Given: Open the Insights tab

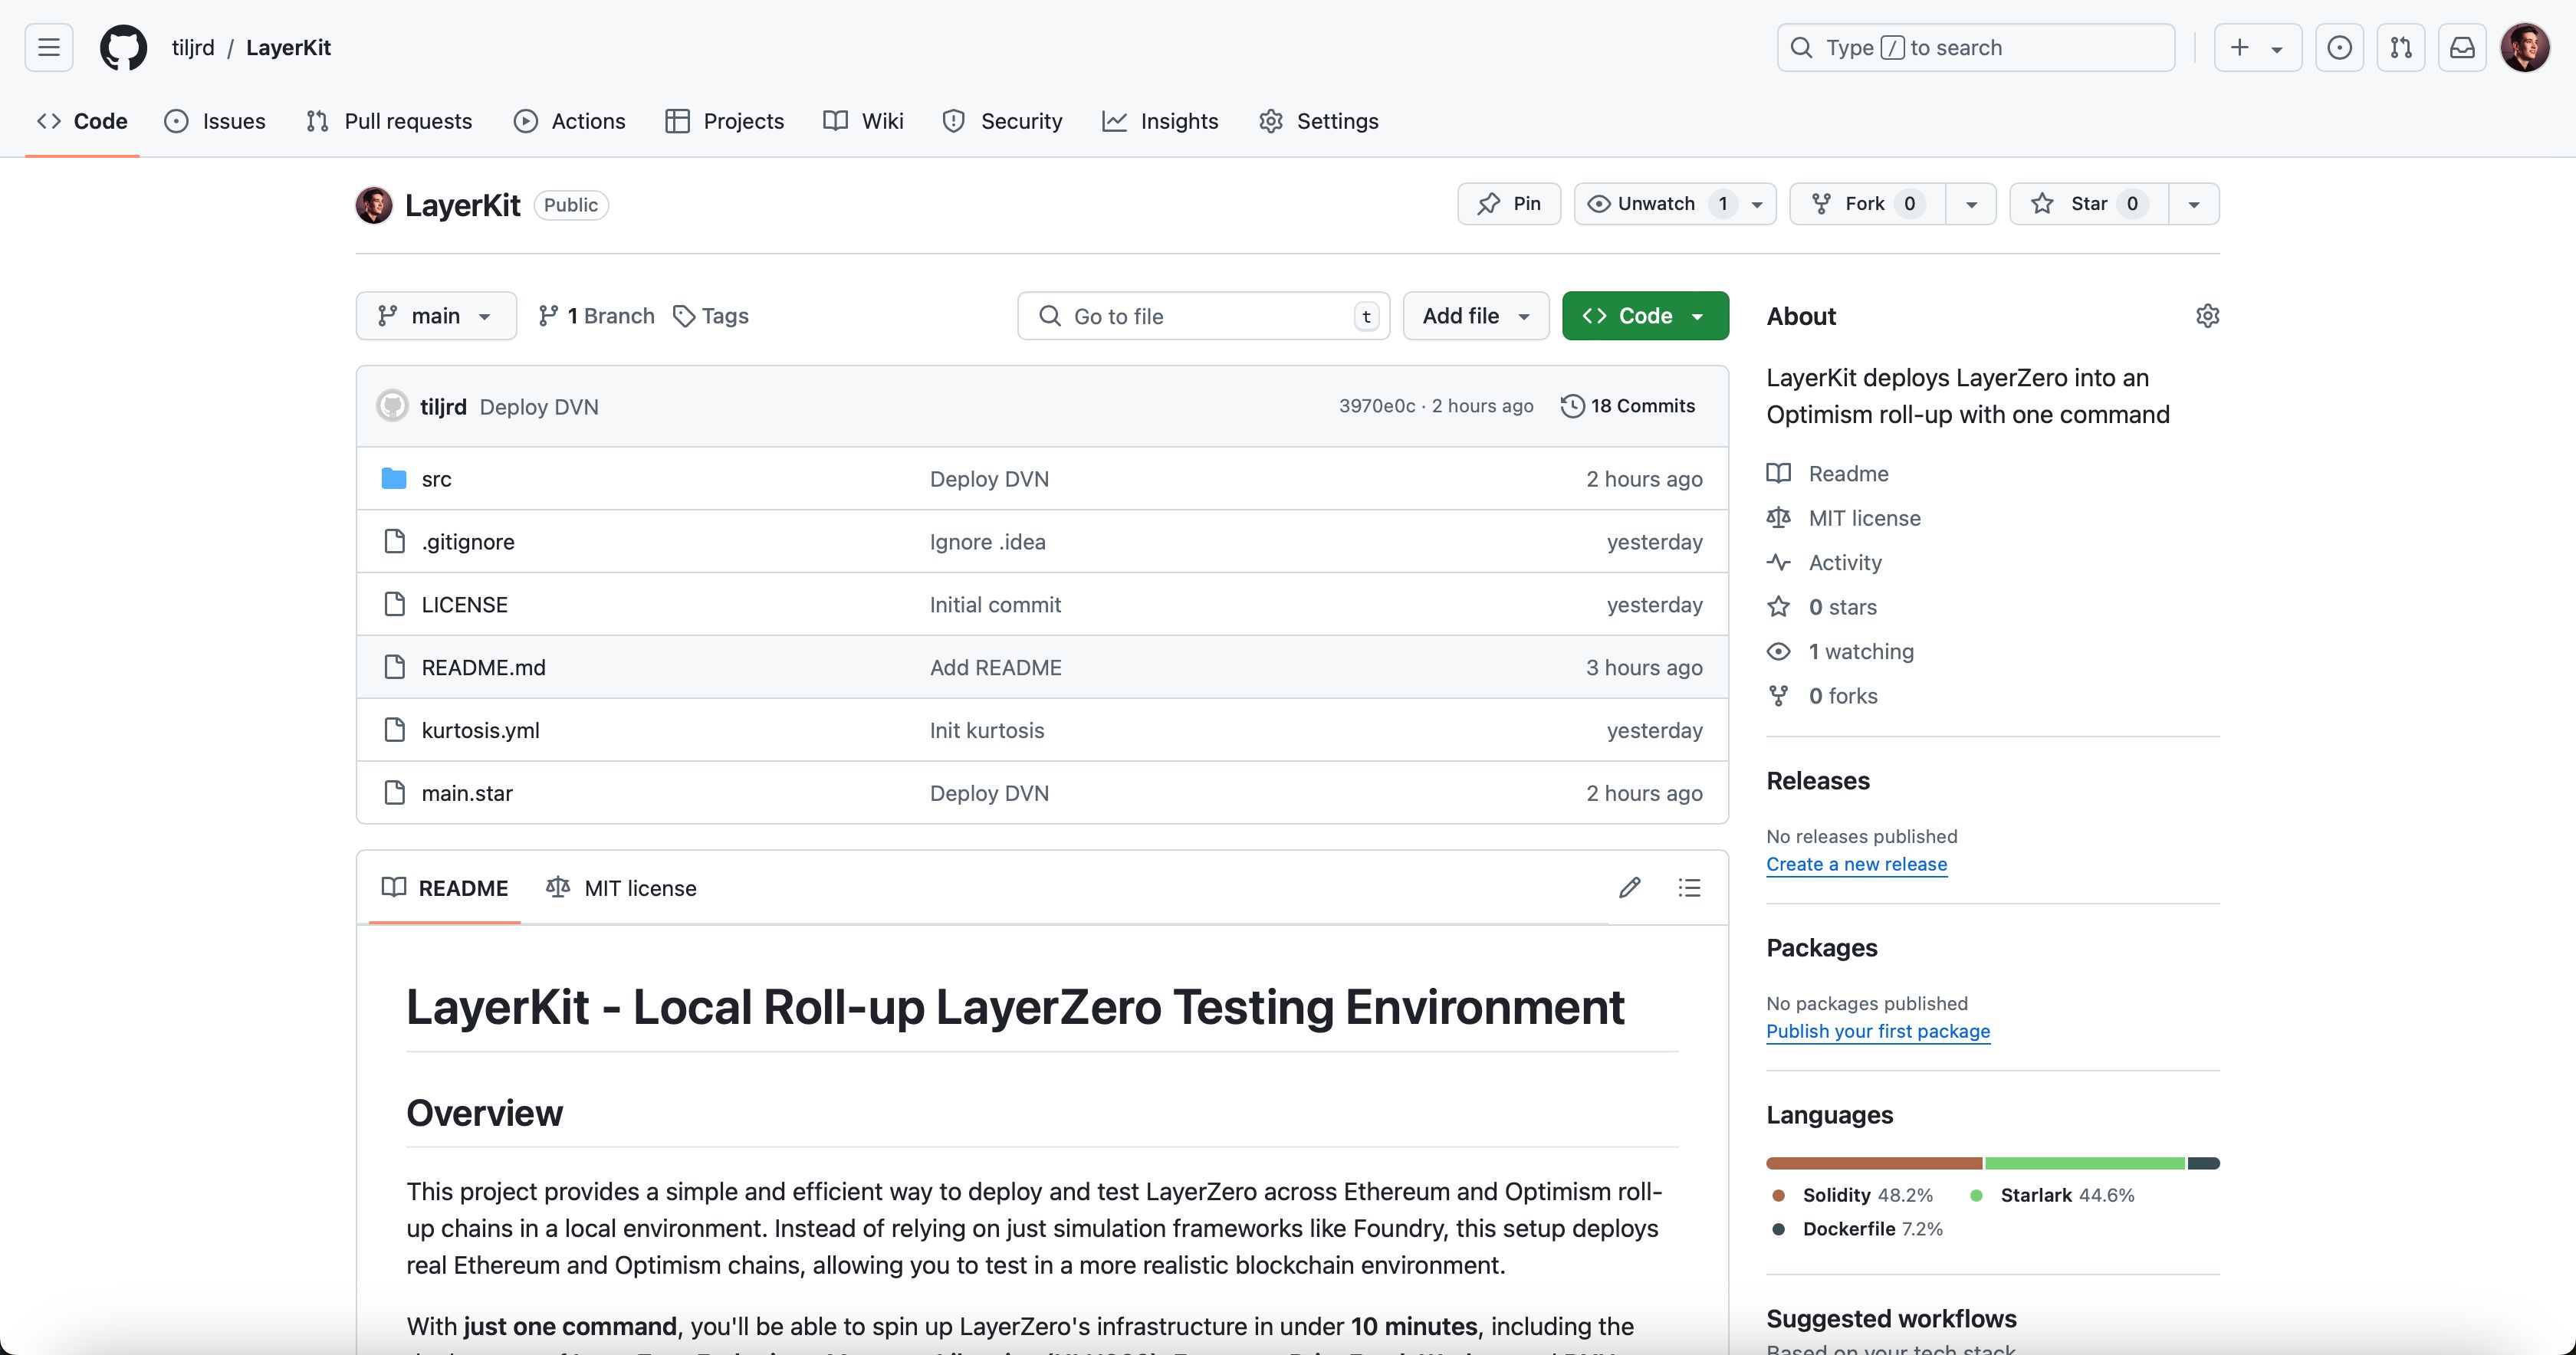Looking at the screenshot, I should [1160, 121].
